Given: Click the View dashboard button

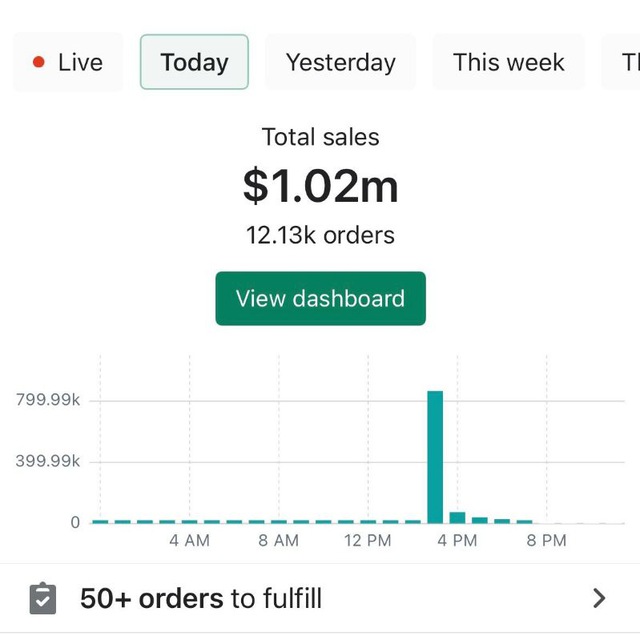Looking at the screenshot, I should click(320, 298).
